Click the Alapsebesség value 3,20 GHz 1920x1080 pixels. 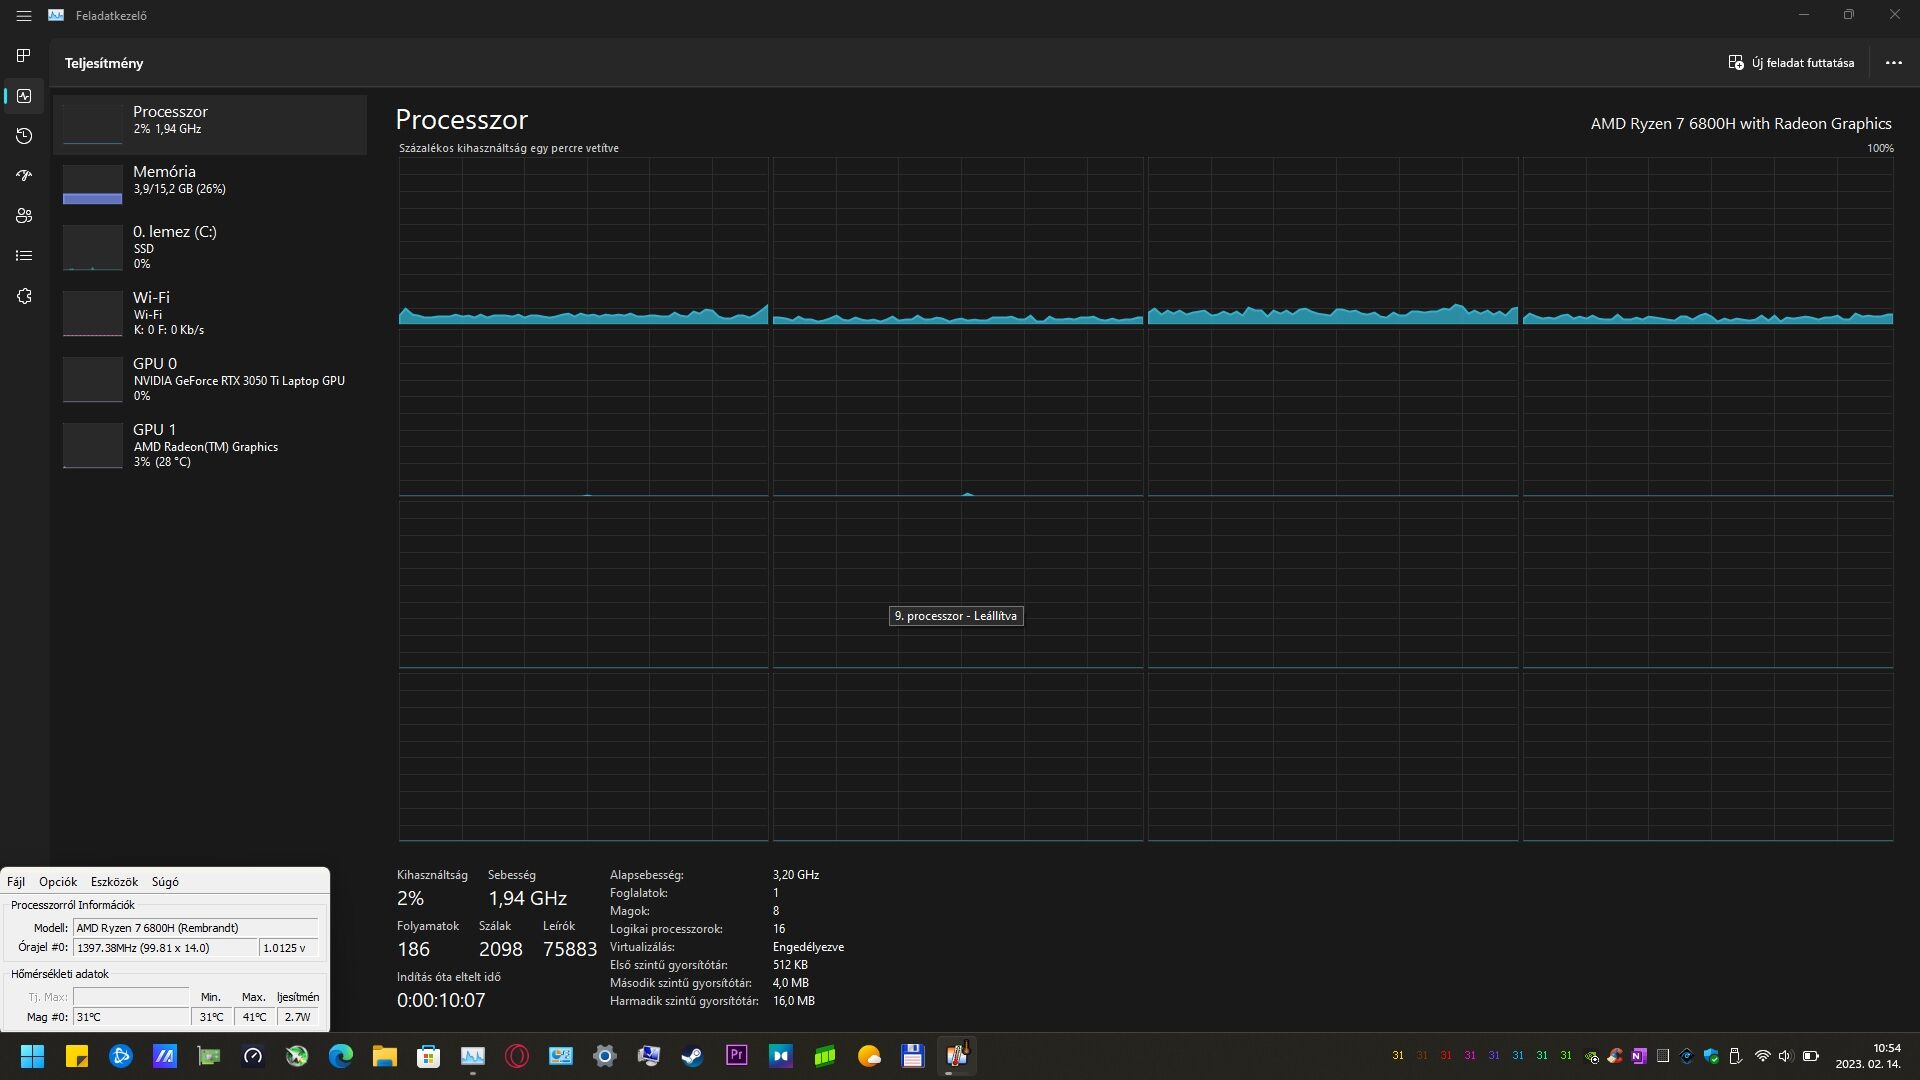(x=795, y=875)
